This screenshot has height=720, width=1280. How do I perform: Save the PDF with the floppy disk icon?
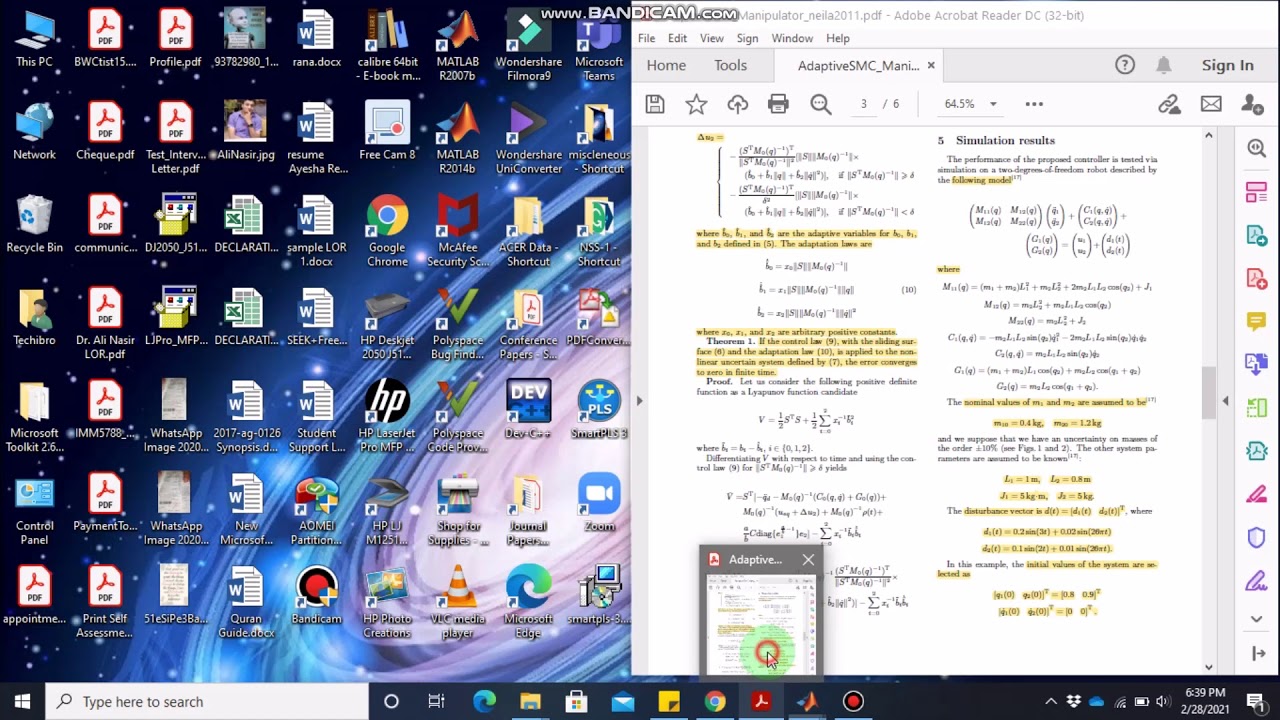655,104
